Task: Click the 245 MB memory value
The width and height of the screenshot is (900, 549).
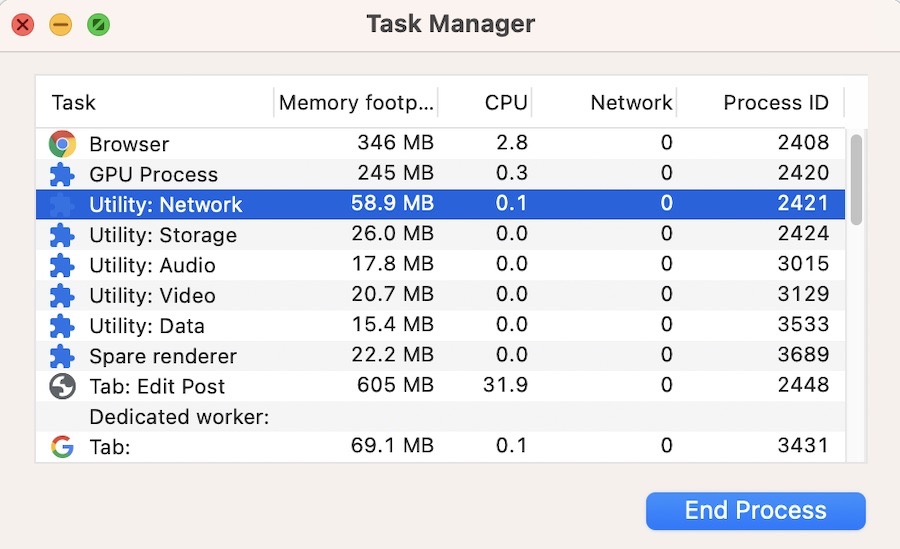Action: click(x=395, y=173)
